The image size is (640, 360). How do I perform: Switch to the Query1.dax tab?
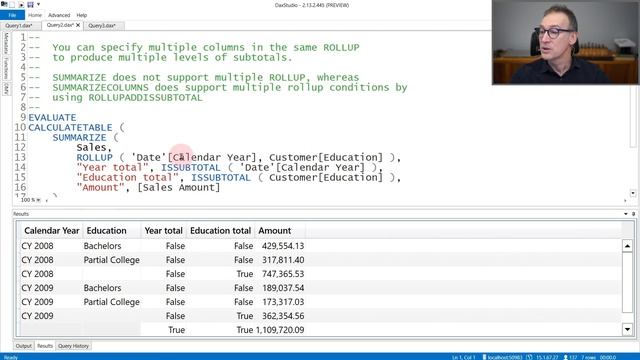19,25
